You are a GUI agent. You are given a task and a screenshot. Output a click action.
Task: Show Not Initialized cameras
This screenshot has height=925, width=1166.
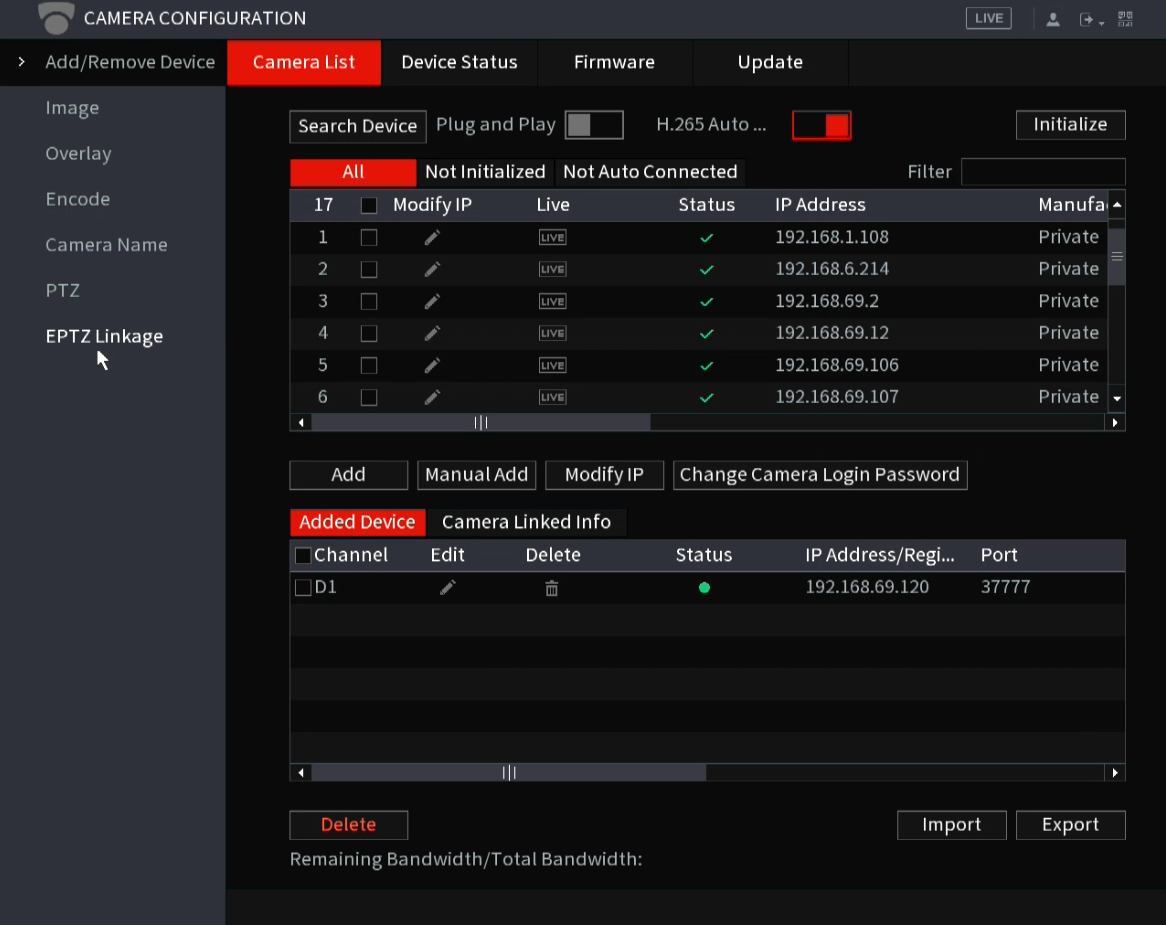[484, 171]
